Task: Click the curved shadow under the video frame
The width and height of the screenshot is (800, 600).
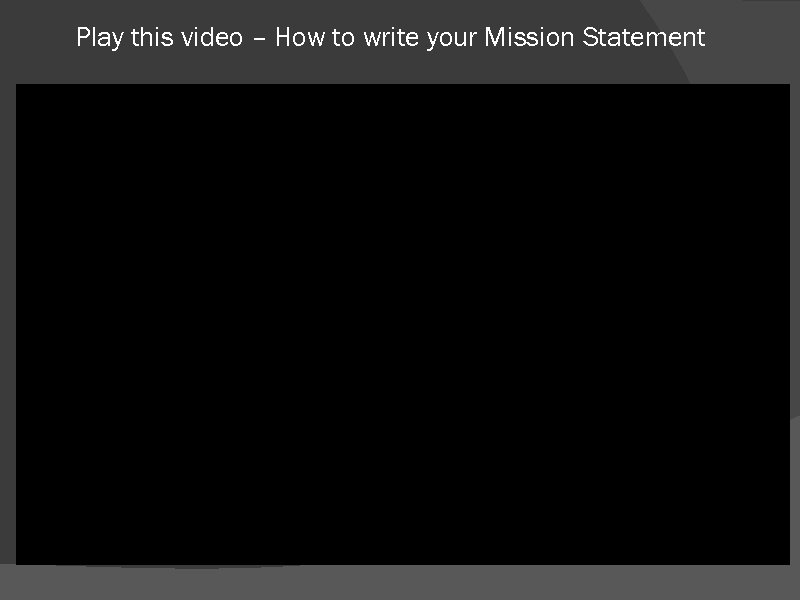Action: 179,566
